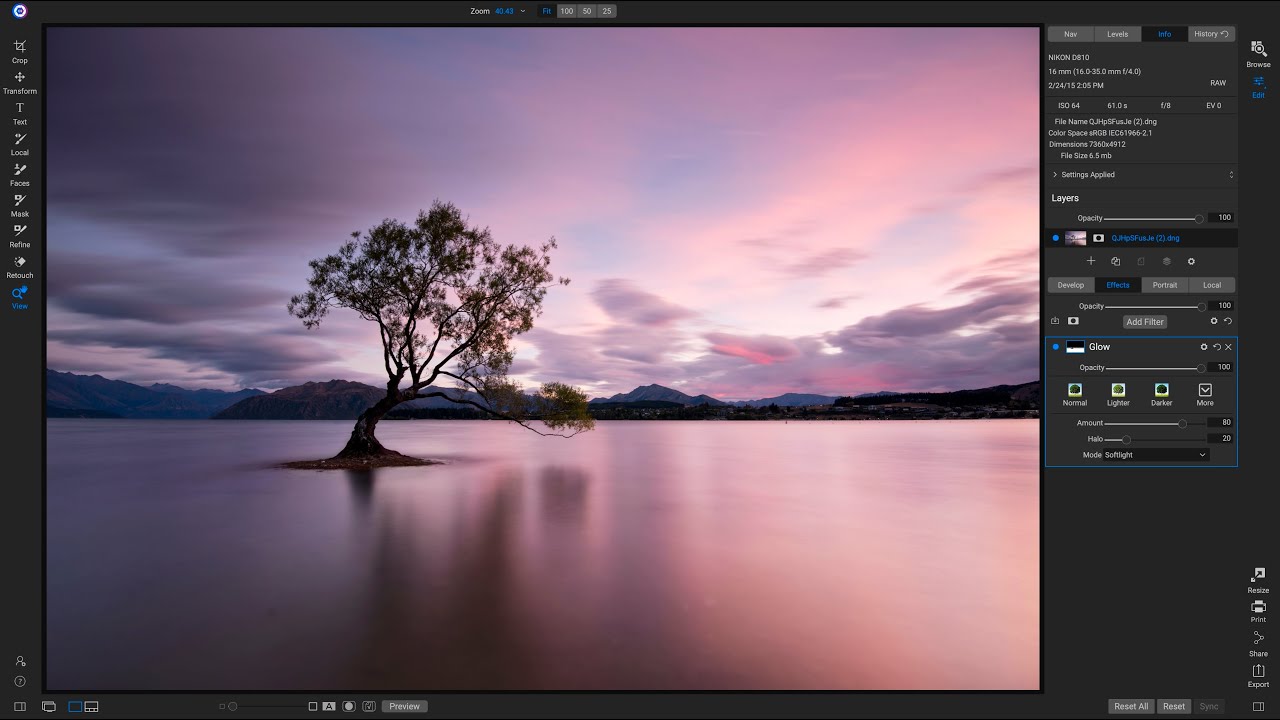Switch to the Develop tab

[x=1070, y=285]
